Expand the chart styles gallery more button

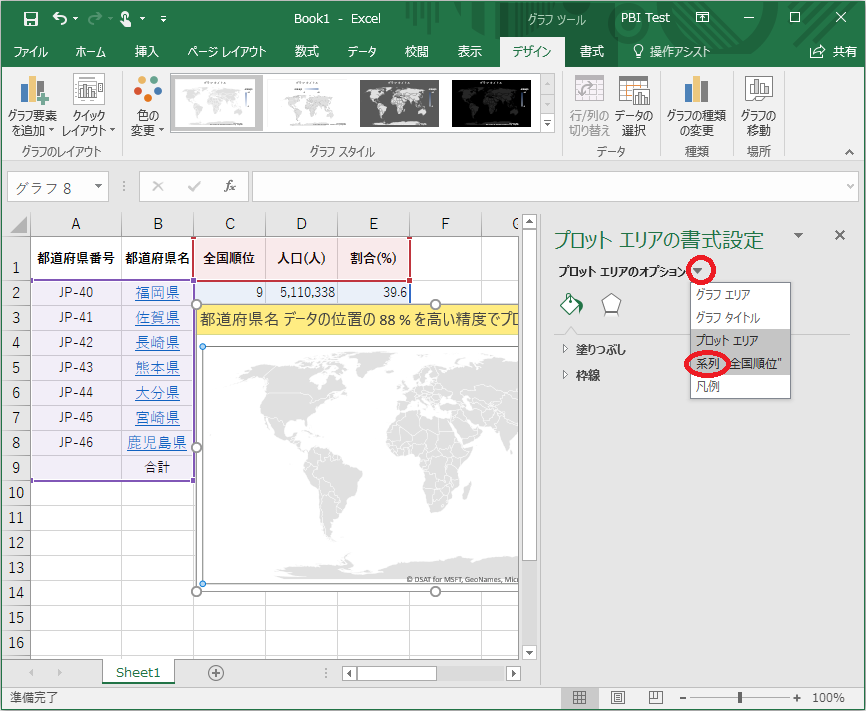pos(547,123)
